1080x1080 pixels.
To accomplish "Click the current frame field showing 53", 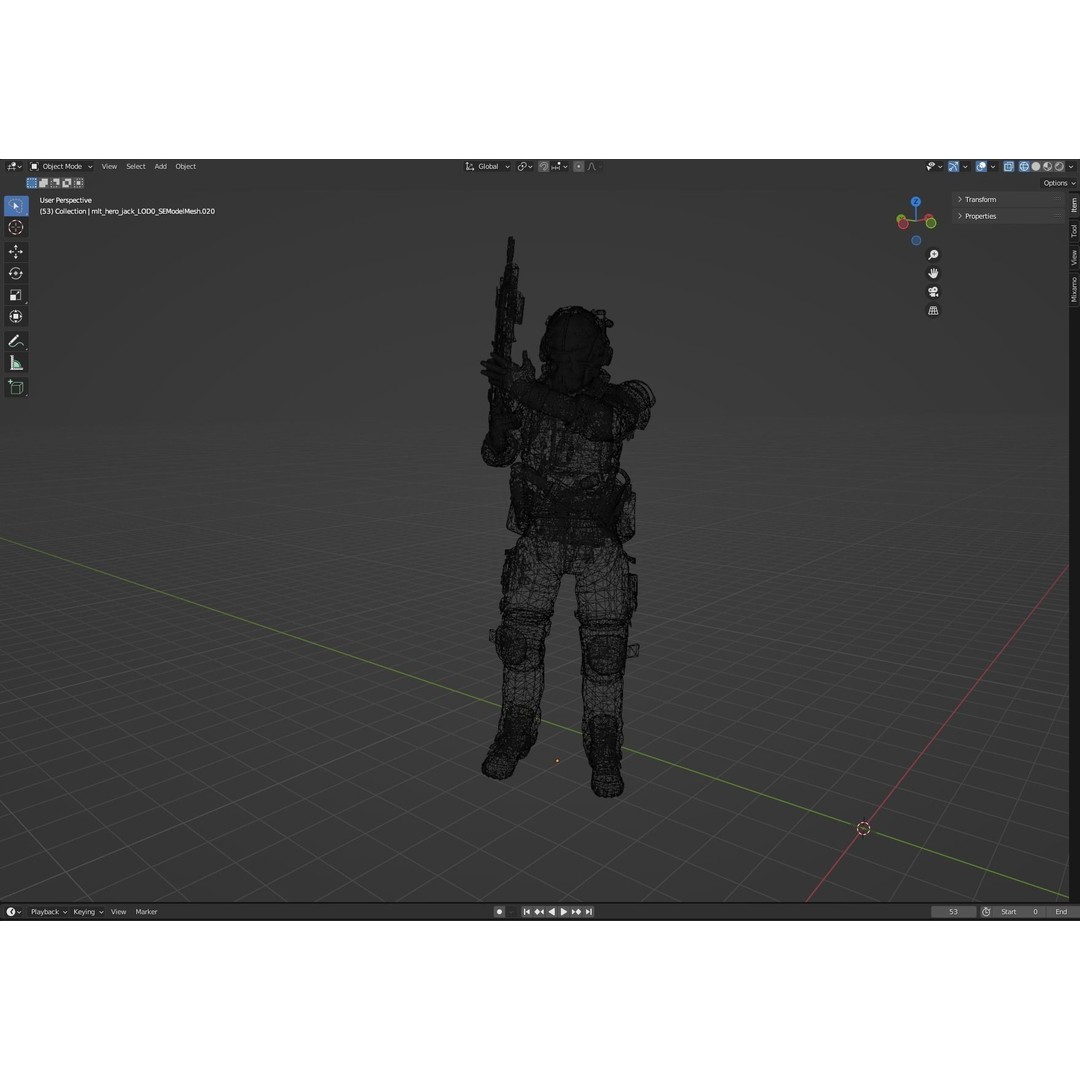I will pos(953,912).
